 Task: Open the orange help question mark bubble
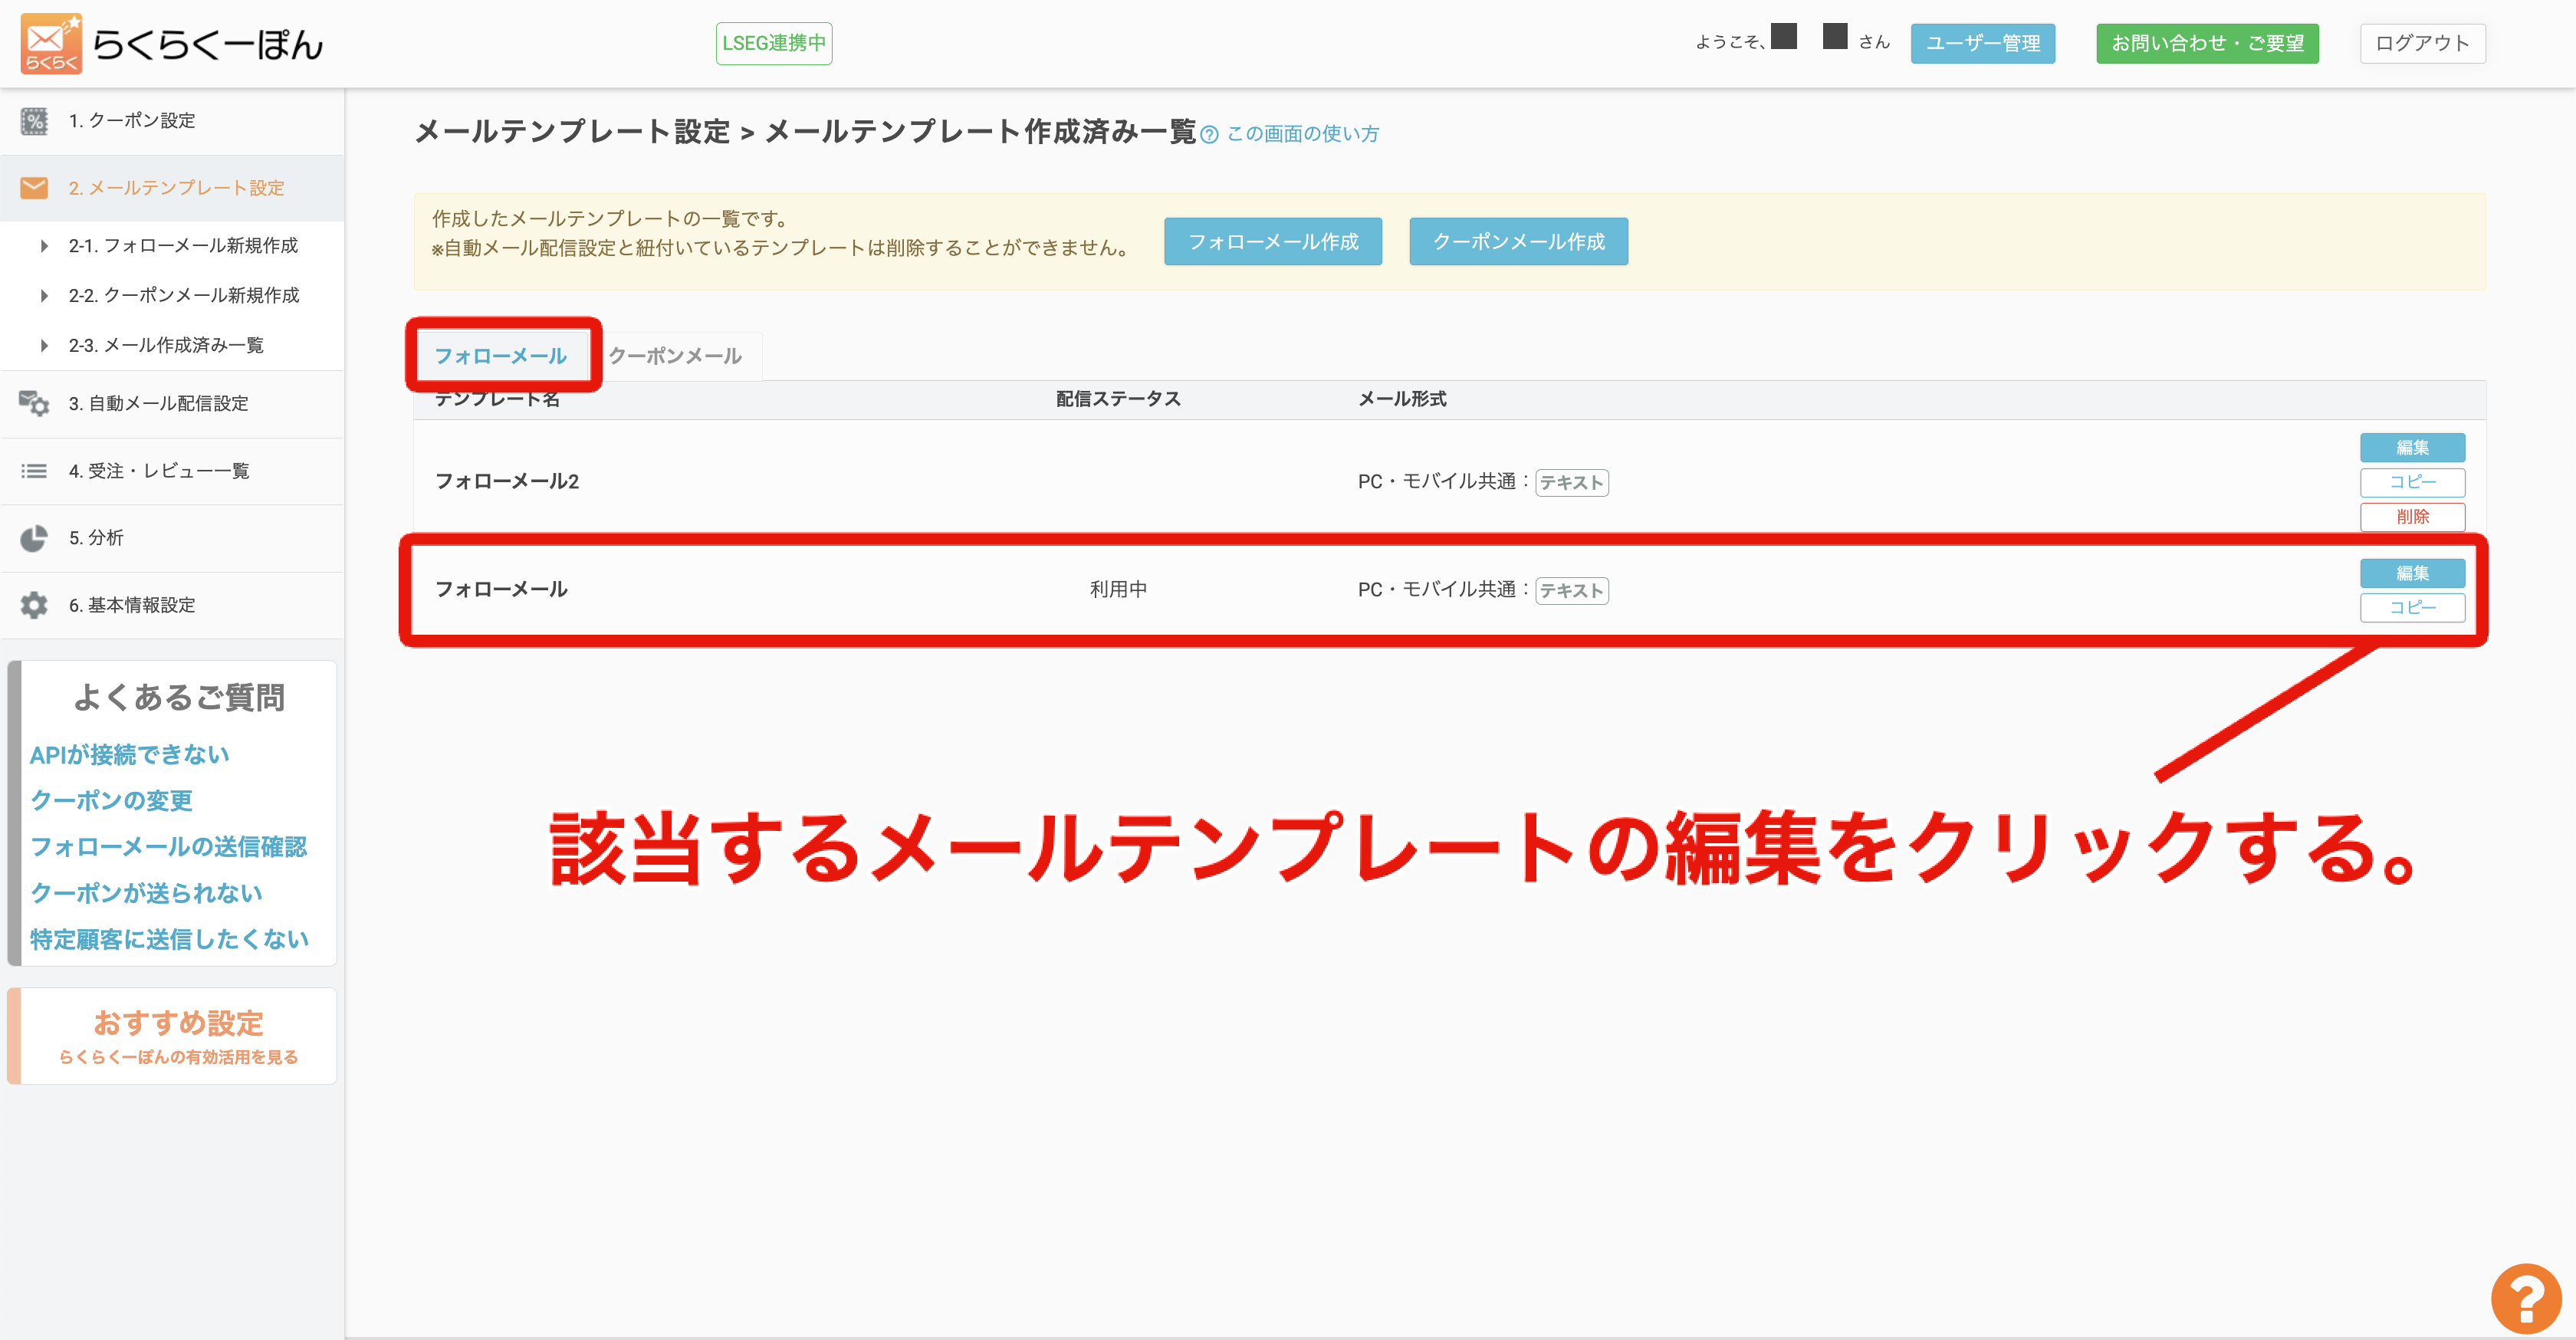click(x=2526, y=1298)
